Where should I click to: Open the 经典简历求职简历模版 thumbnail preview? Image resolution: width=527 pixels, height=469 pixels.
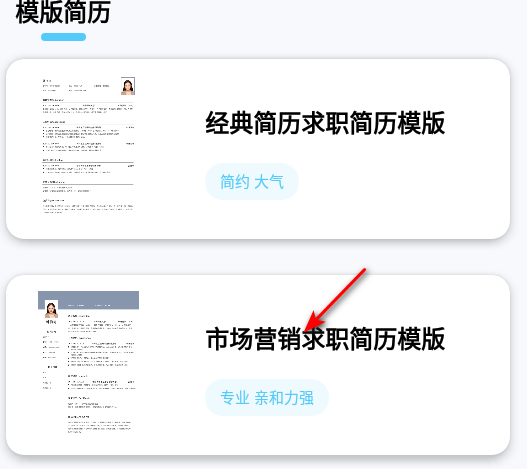click(88, 145)
